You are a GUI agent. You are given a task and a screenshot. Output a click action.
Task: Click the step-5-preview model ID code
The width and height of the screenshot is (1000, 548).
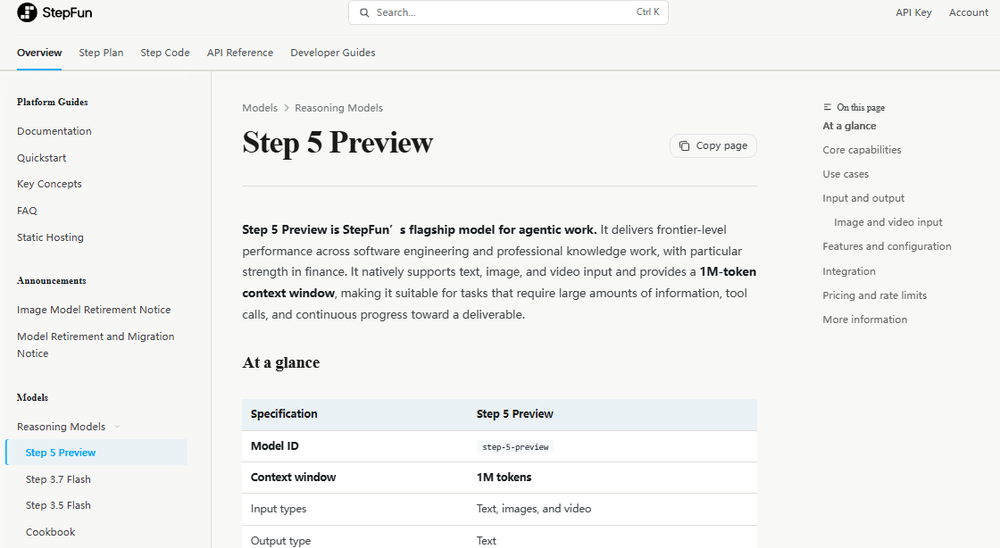[x=515, y=447]
